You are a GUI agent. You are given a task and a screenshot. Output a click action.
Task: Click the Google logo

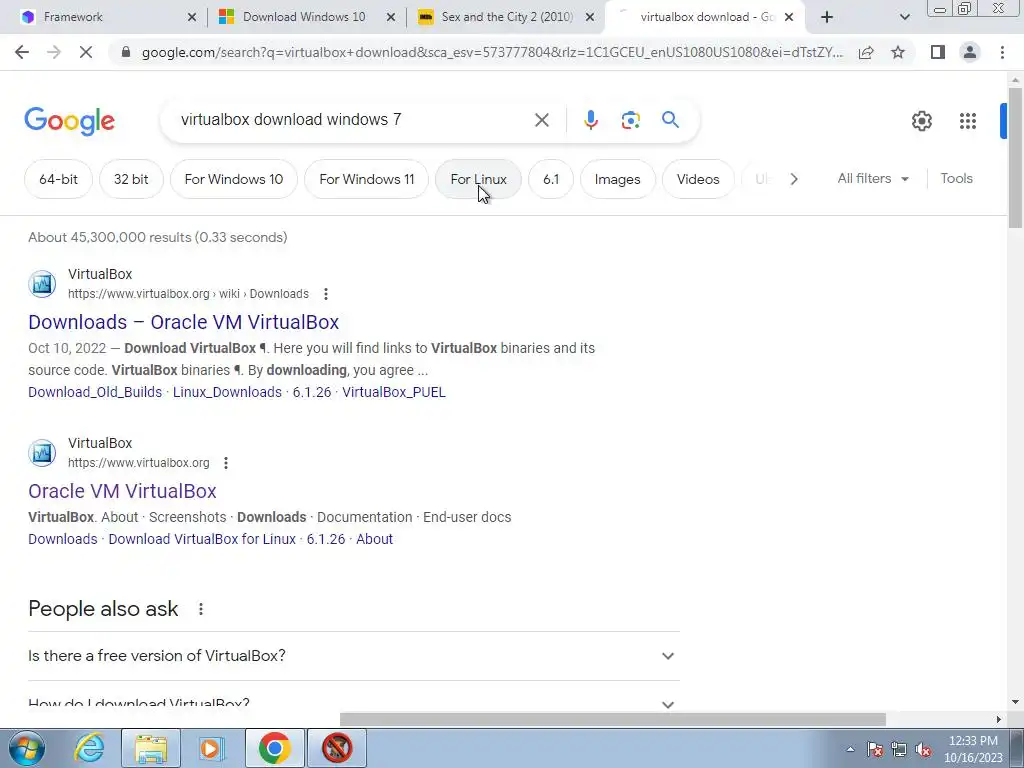pyautogui.click(x=69, y=121)
